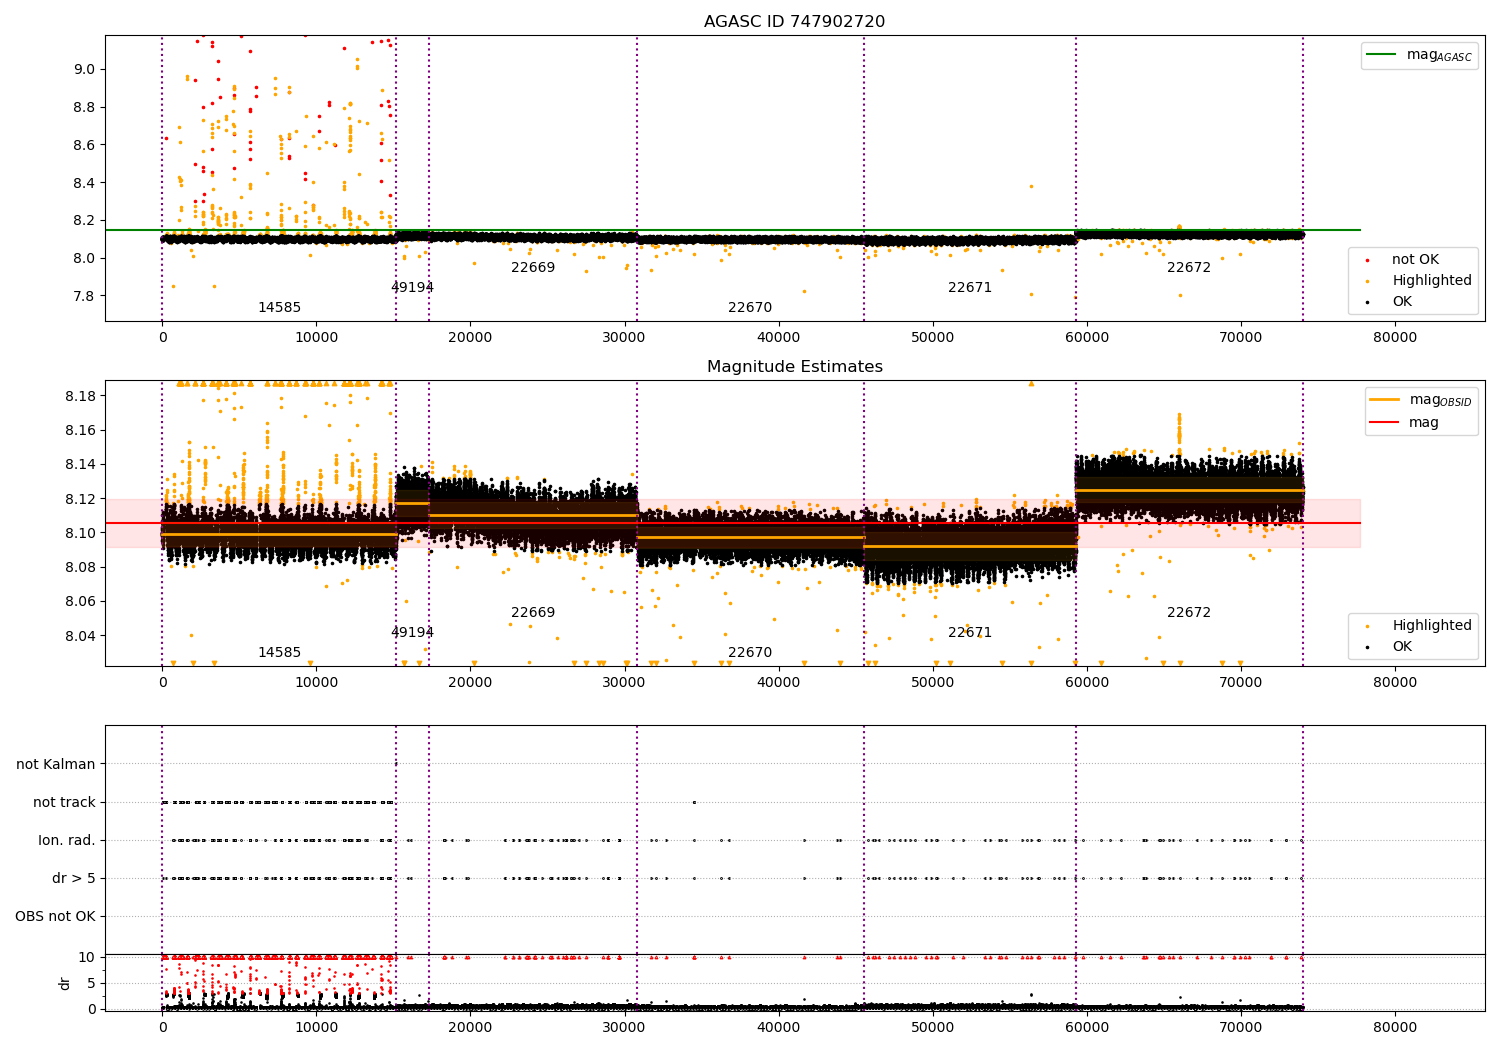
Task: Click the 8.04 y-axis tick of middle plot
Action: pos(80,636)
